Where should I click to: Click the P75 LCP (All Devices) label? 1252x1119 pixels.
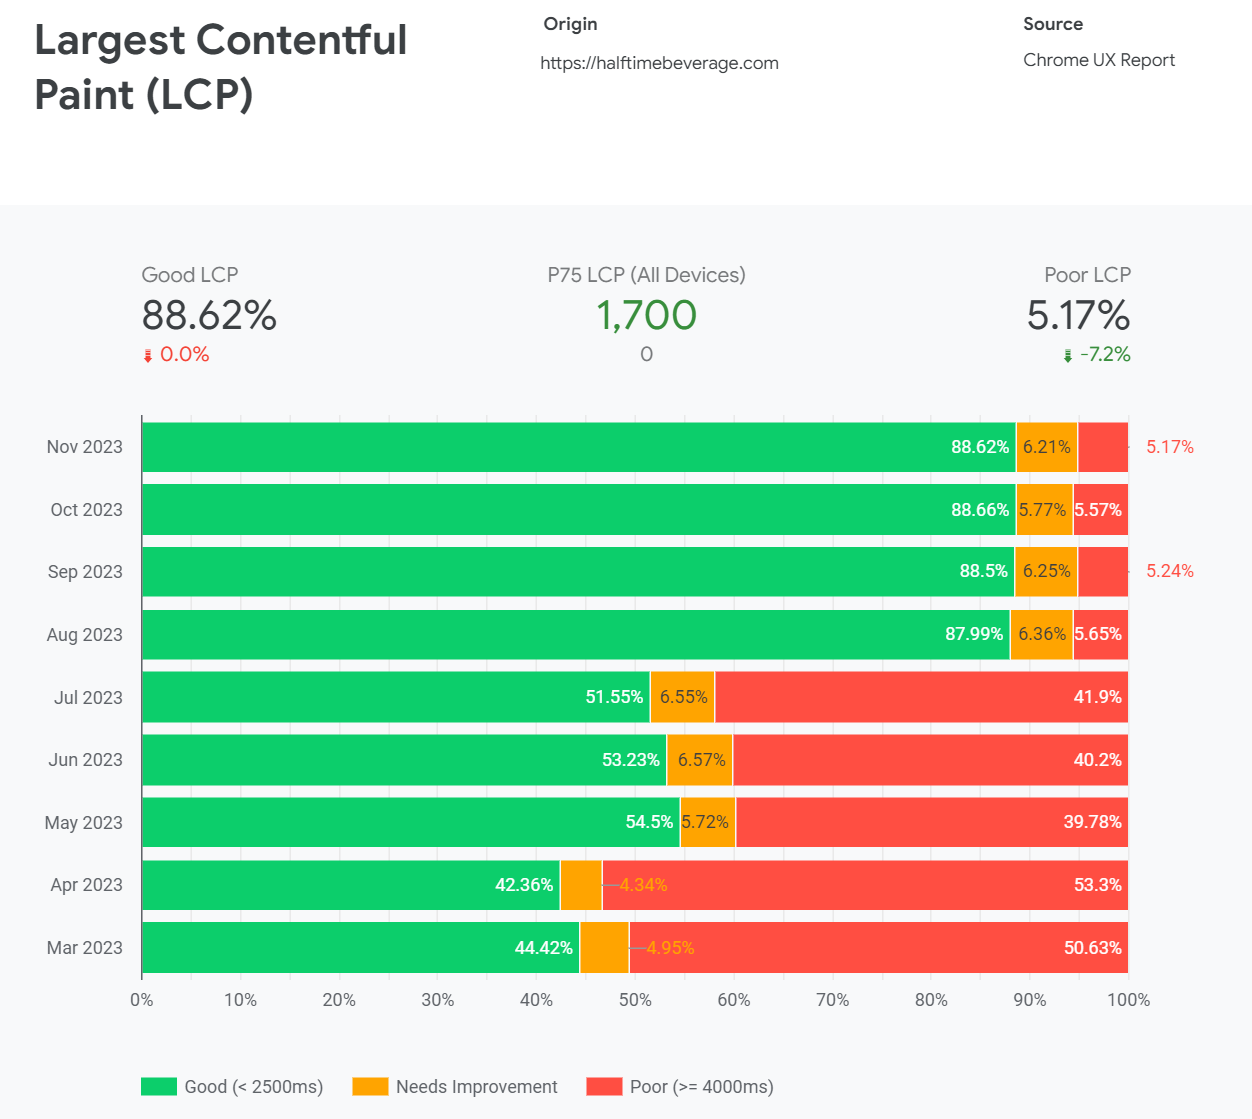(x=647, y=275)
